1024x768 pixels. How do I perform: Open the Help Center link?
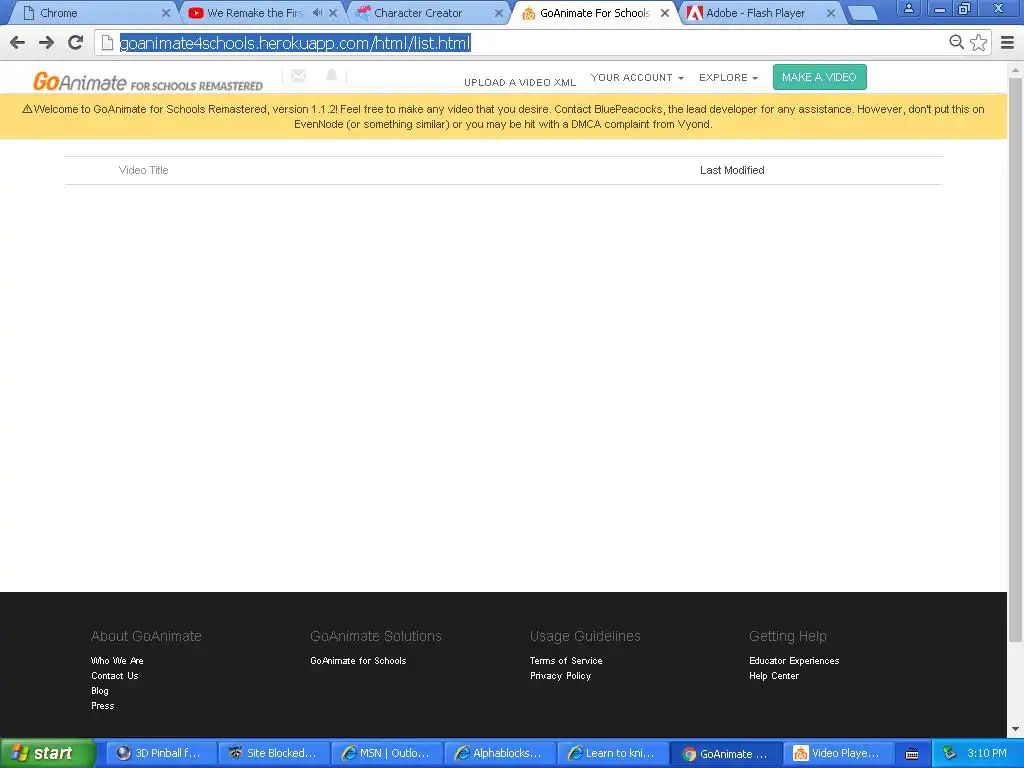coord(774,675)
